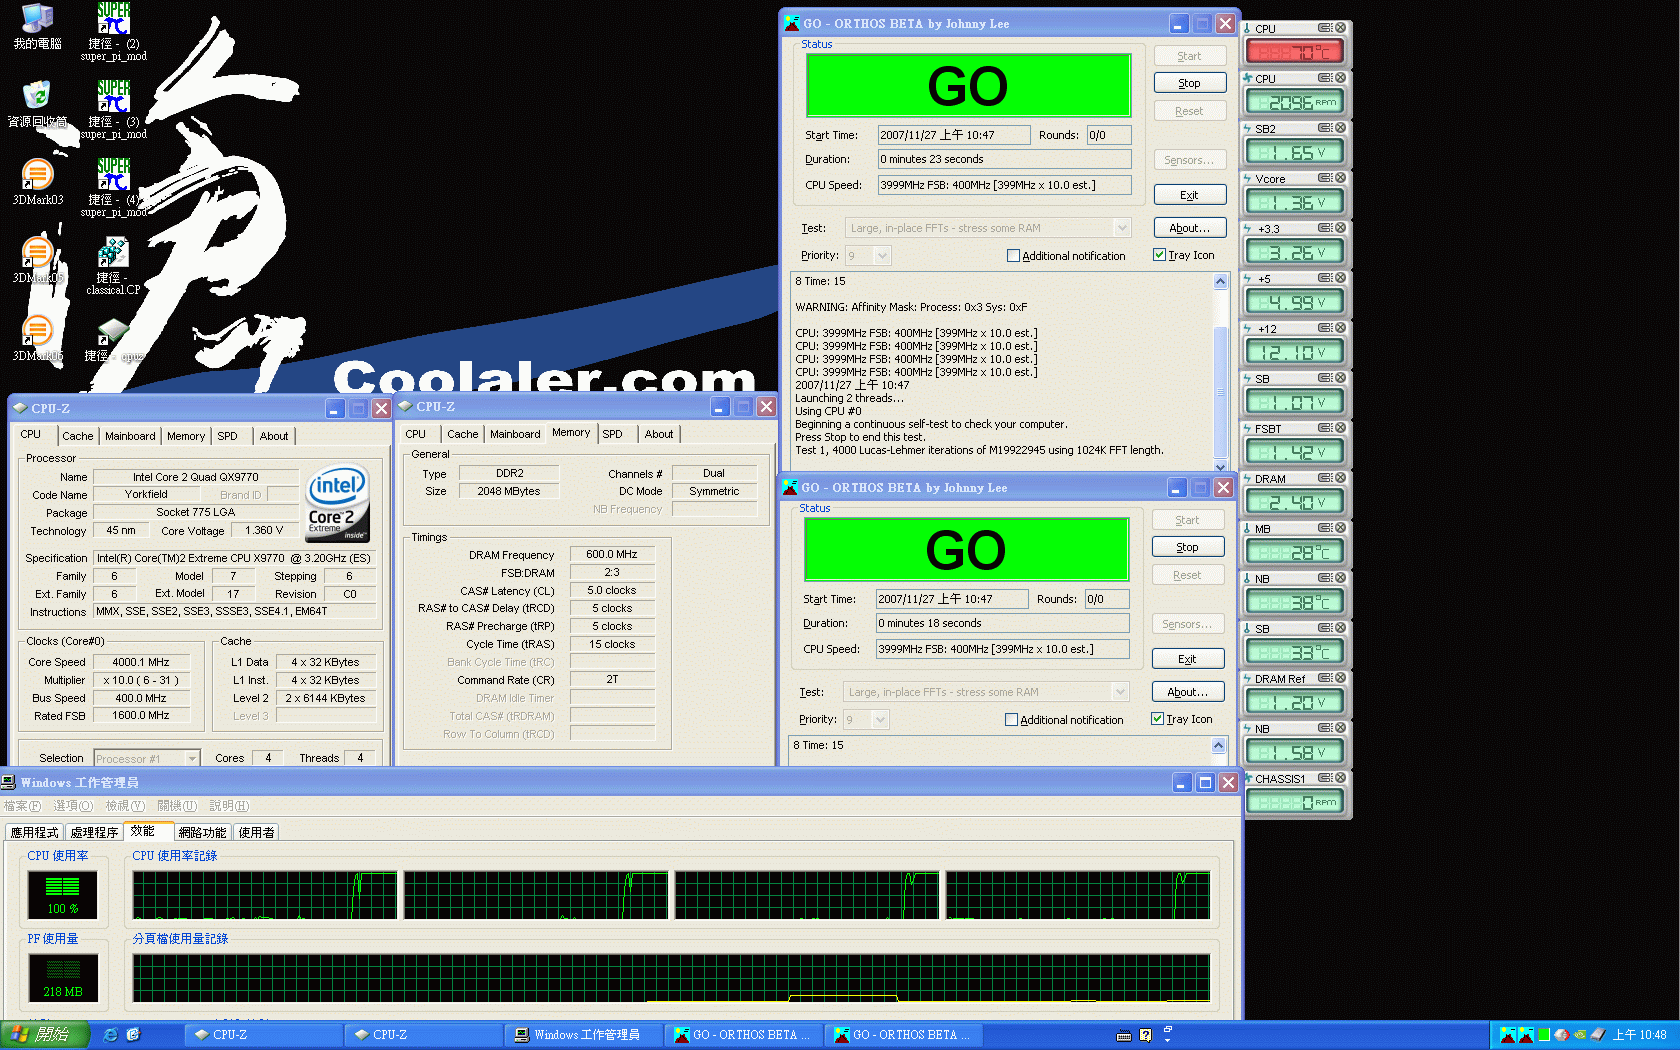Open the Test dropdown in lower Orthos window
Screen dimensions: 1680x1050
(x=1120, y=692)
